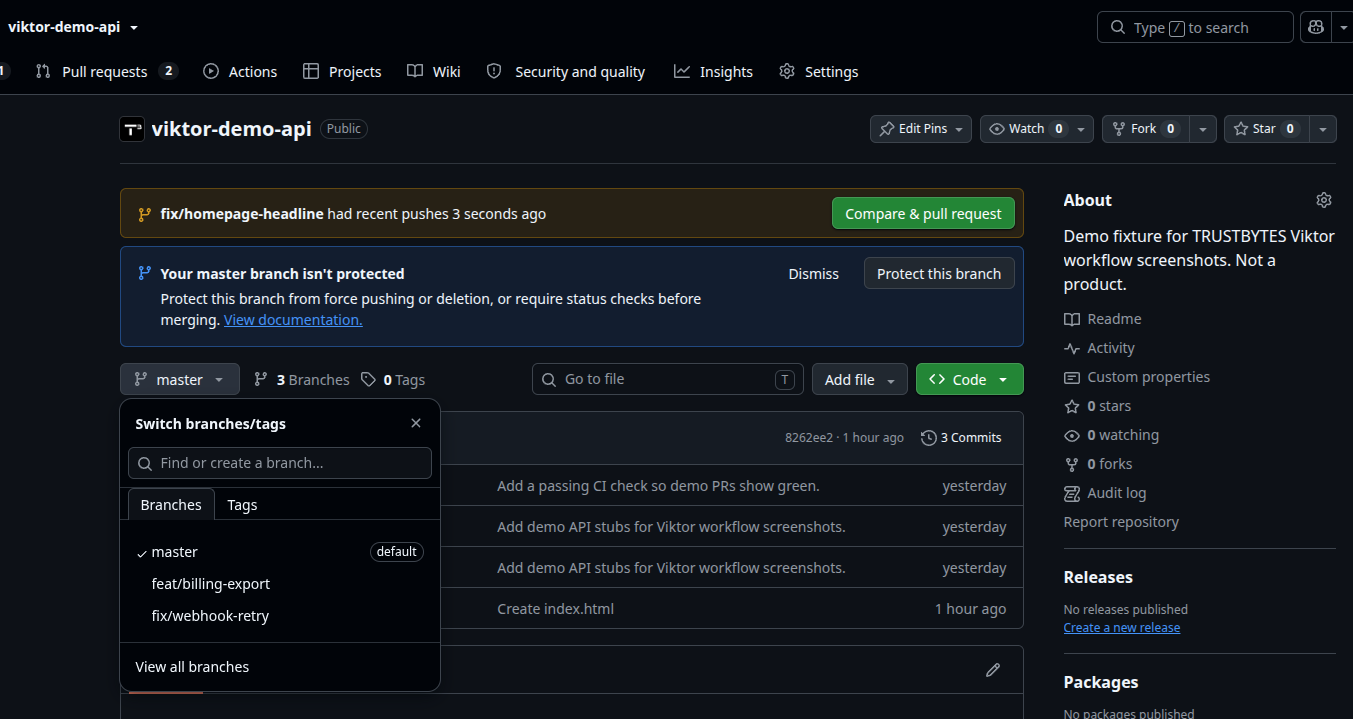Click the Go to file search box

click(x=668, y=380)
